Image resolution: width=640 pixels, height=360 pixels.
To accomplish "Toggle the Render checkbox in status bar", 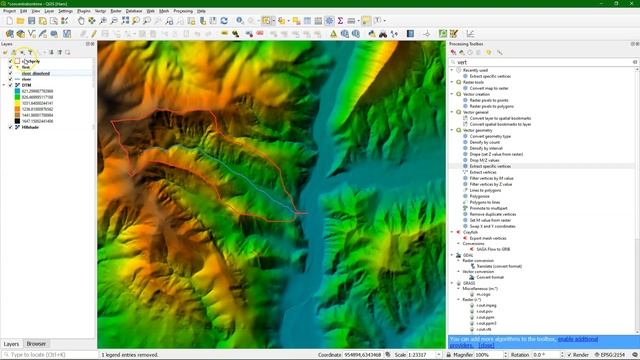I will coord(569,355).
